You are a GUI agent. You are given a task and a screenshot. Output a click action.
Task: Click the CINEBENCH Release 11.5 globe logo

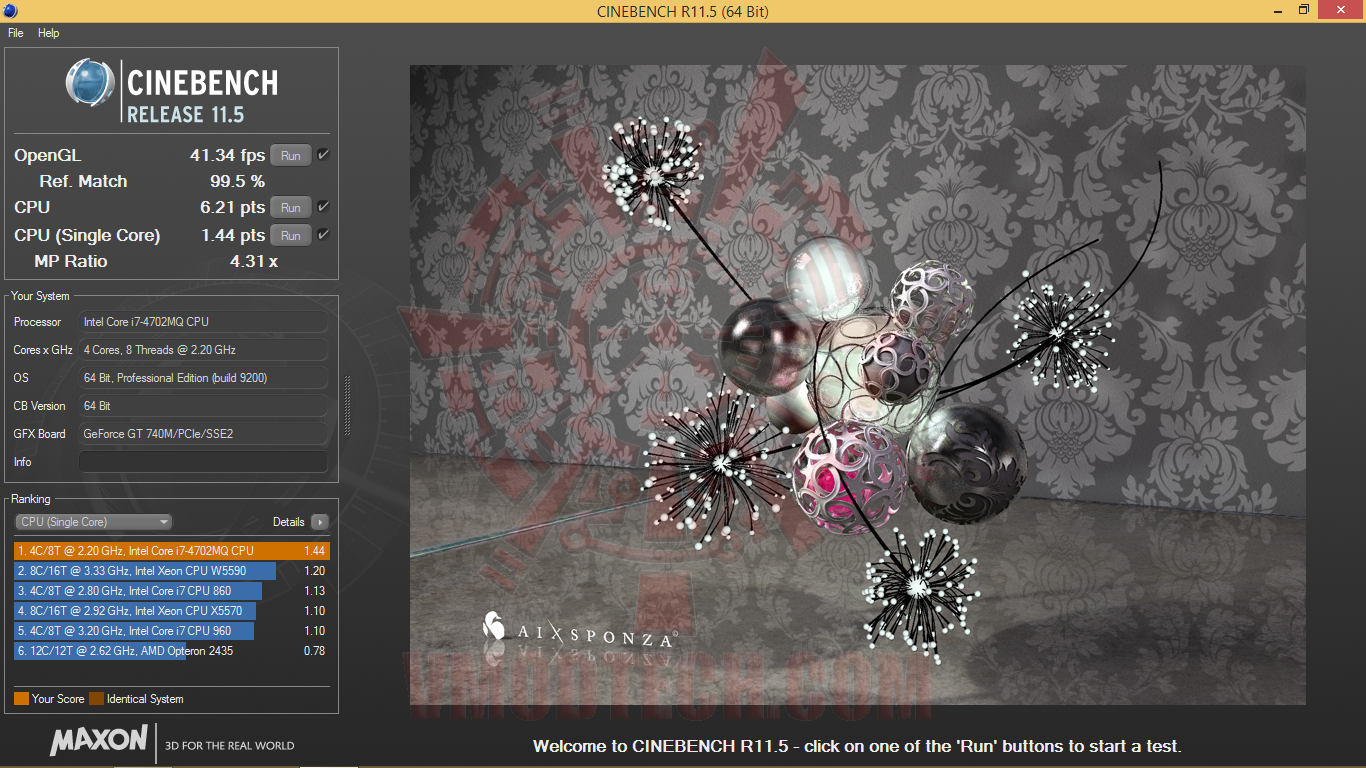point(91,83)
